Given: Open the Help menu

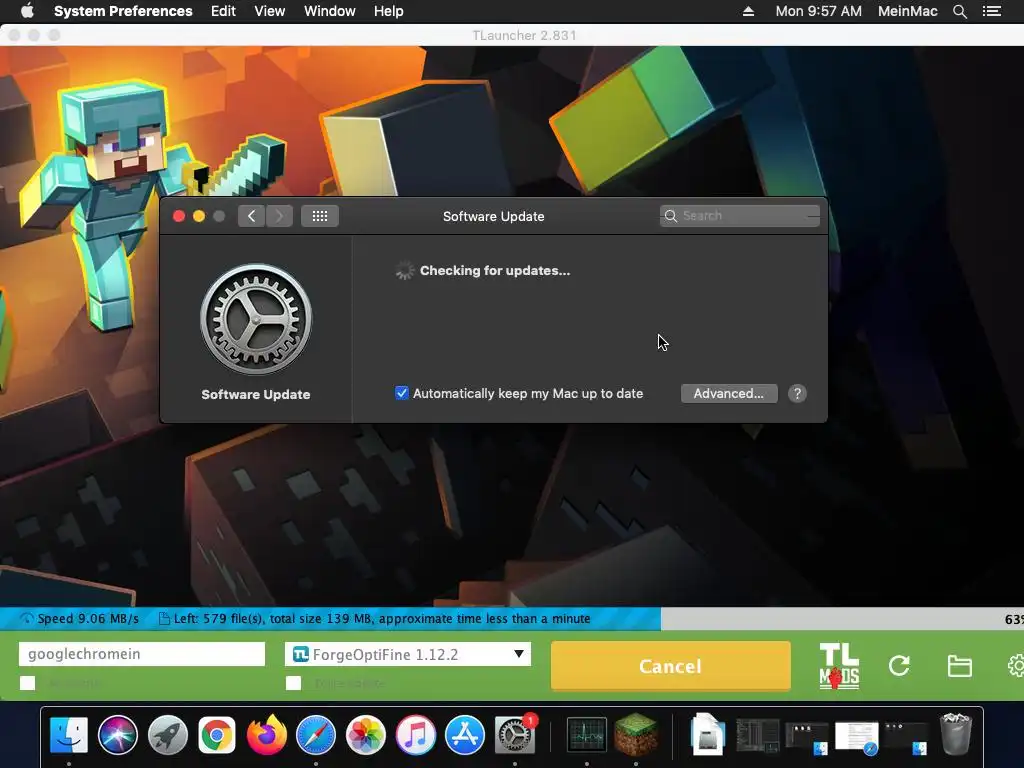Looking at the screenshot, I should [x=389, y=11].
